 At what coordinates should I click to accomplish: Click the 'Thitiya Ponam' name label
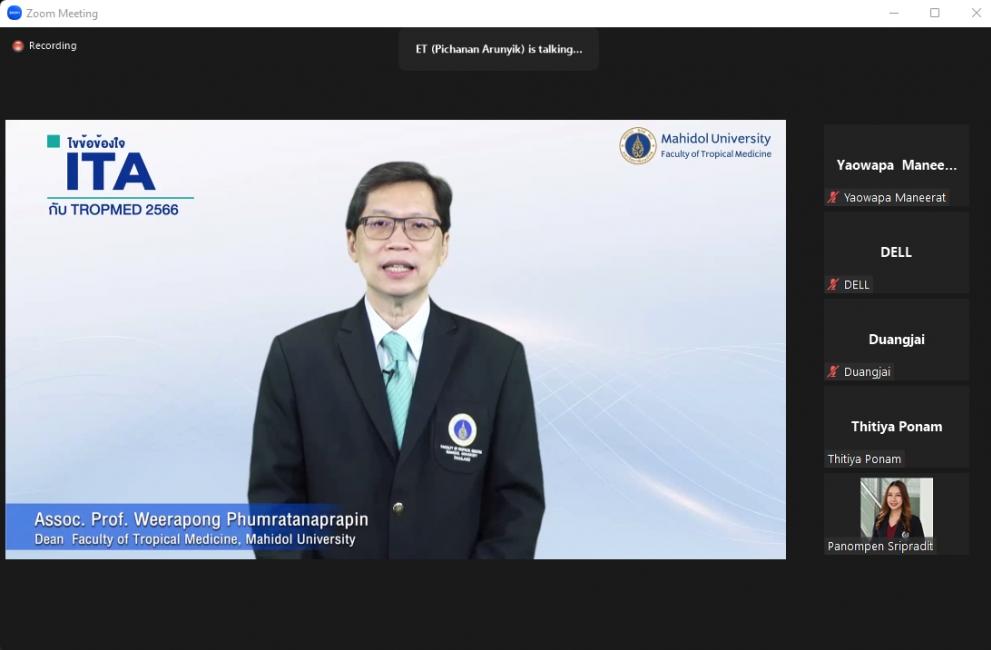tap(864, 459)
